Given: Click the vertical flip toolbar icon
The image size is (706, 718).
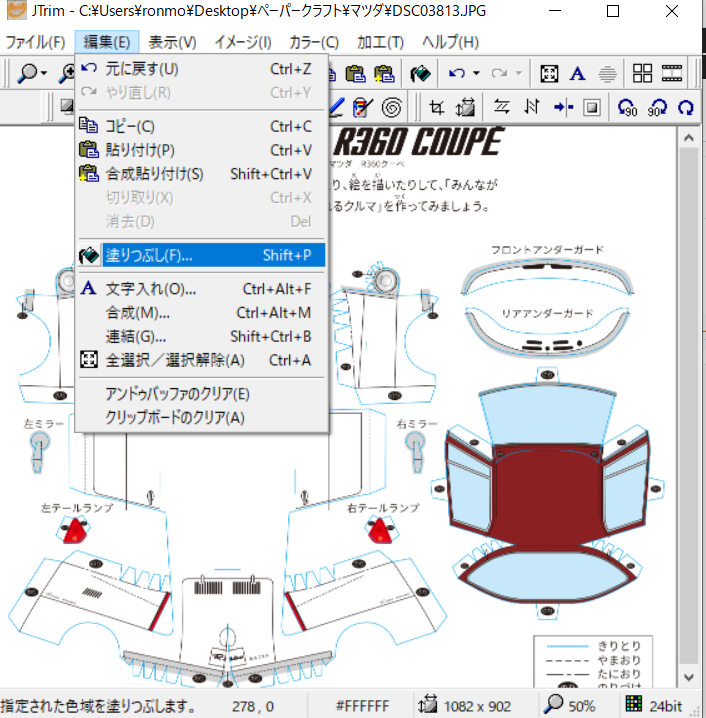Looking at the screenshot, I should (x=532, y=107).
